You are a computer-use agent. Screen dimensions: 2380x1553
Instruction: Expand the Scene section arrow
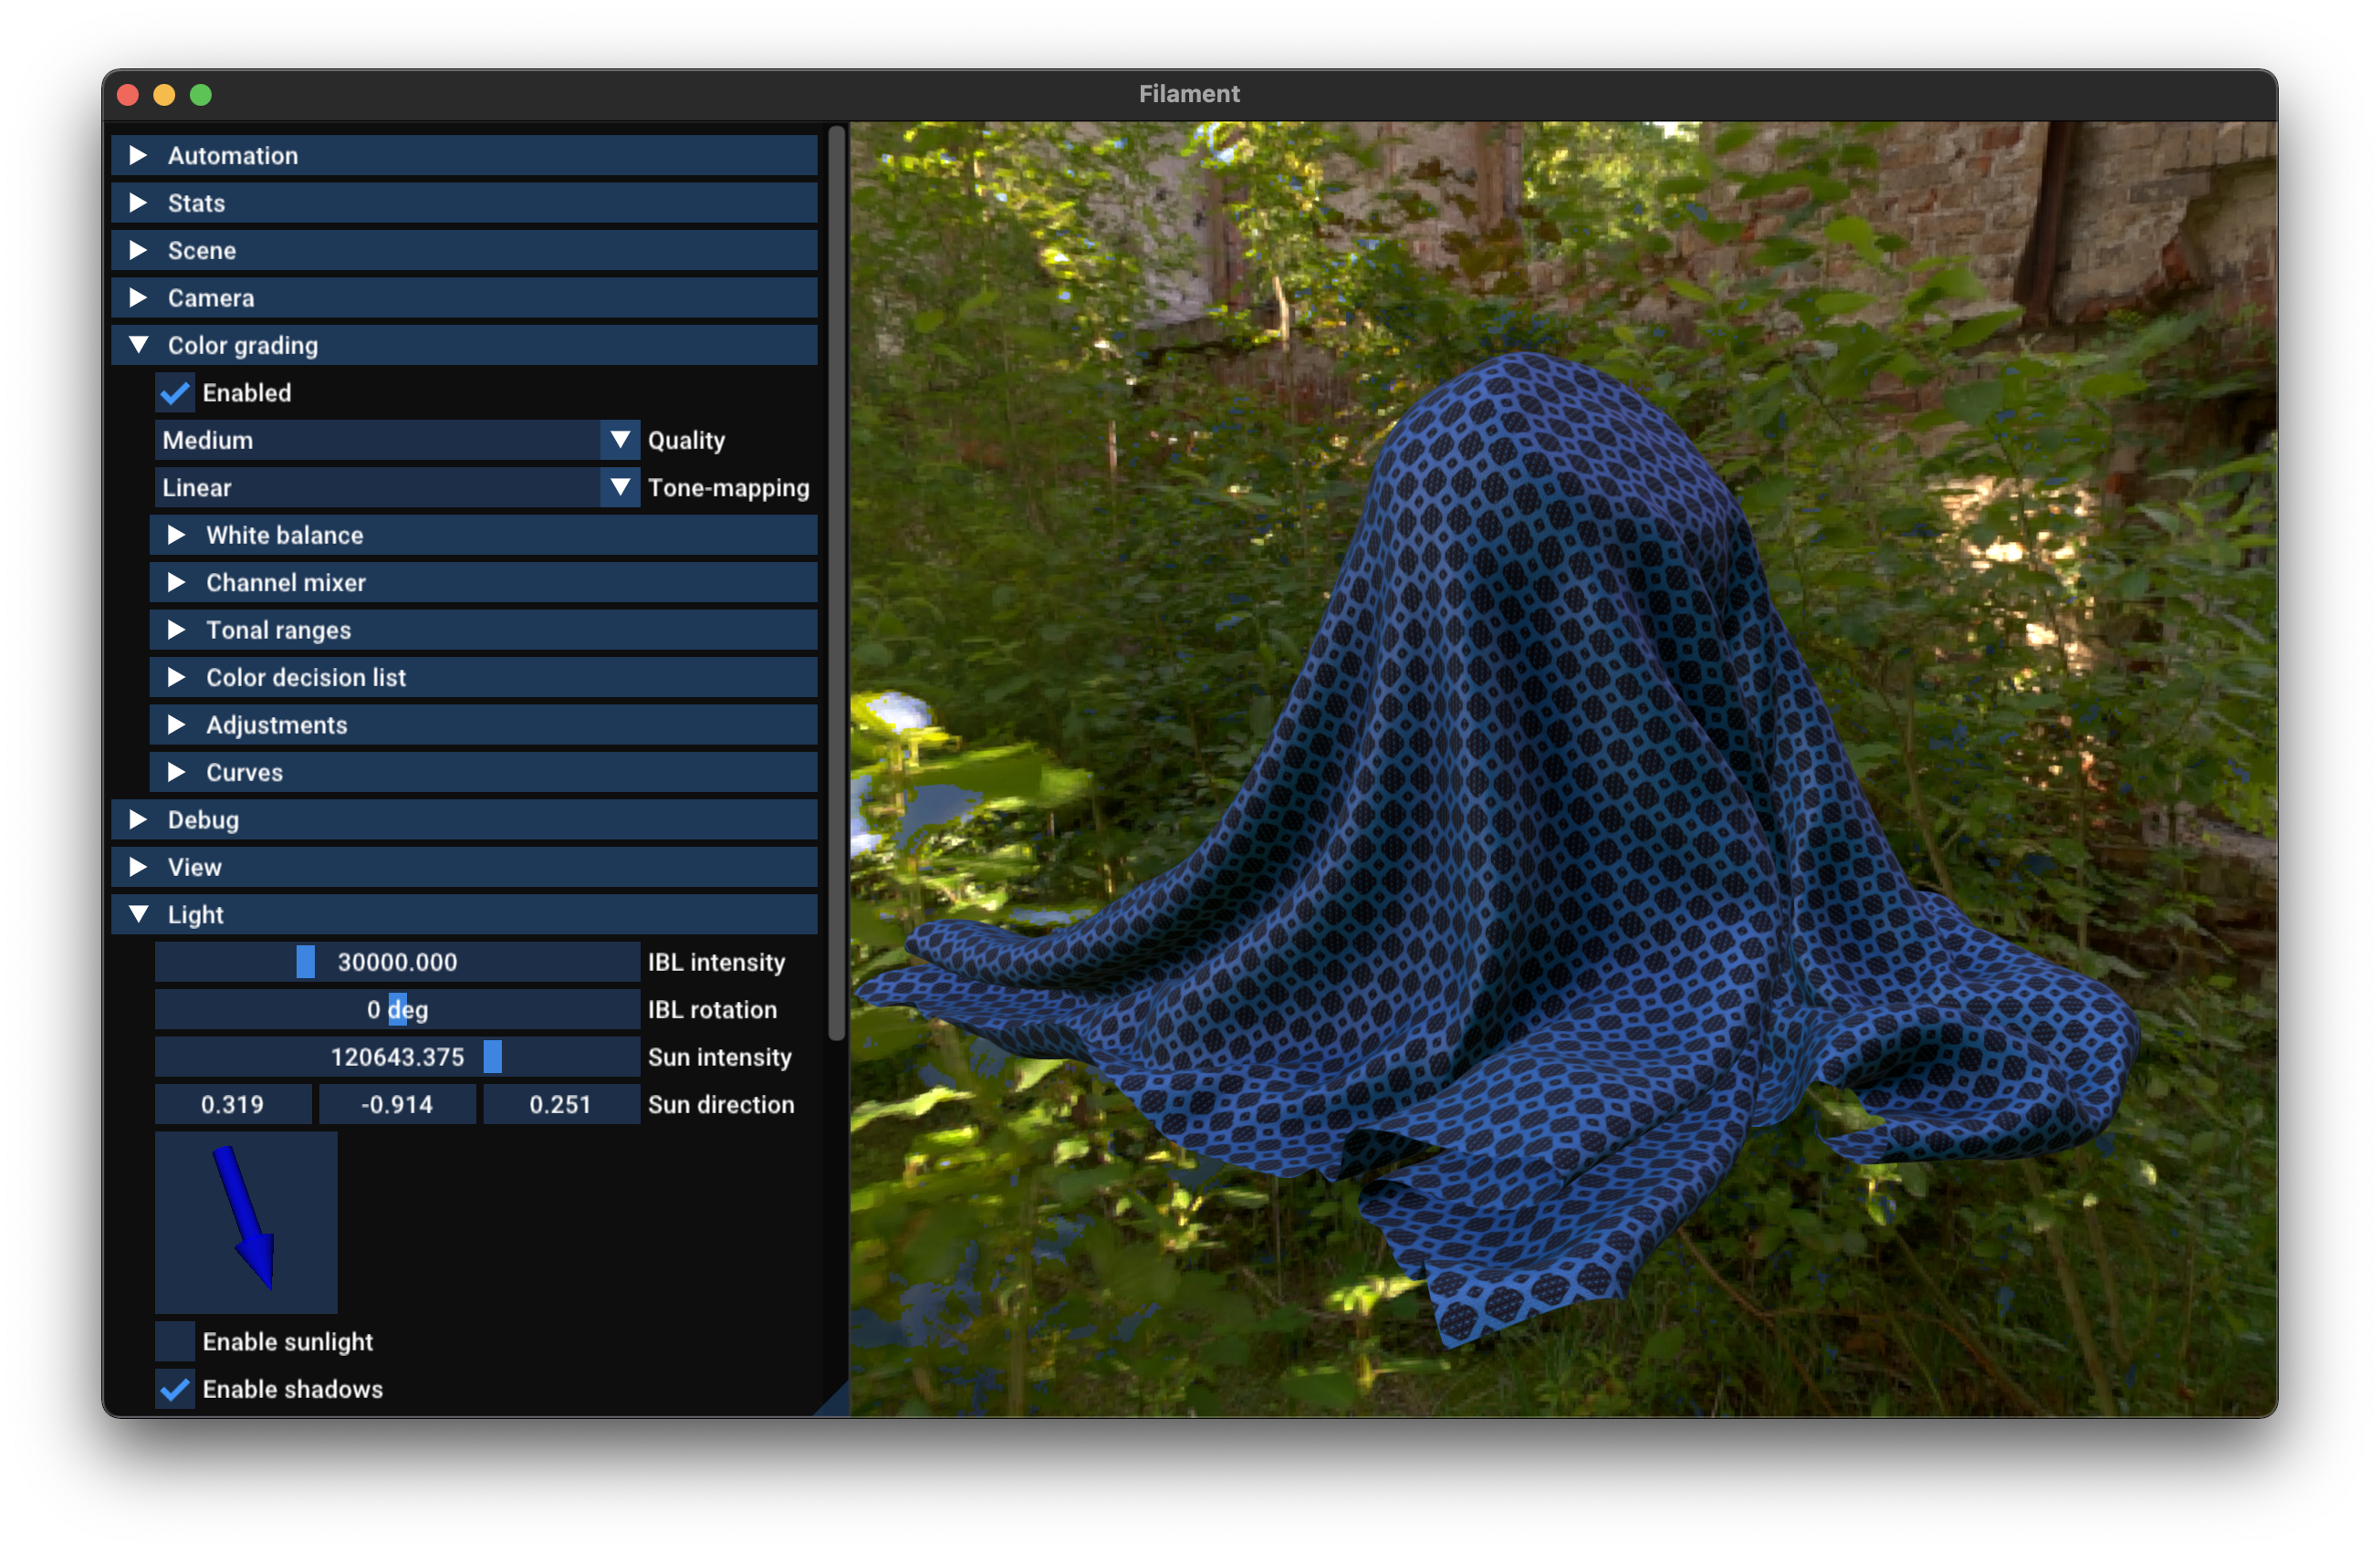pos(139,250)
